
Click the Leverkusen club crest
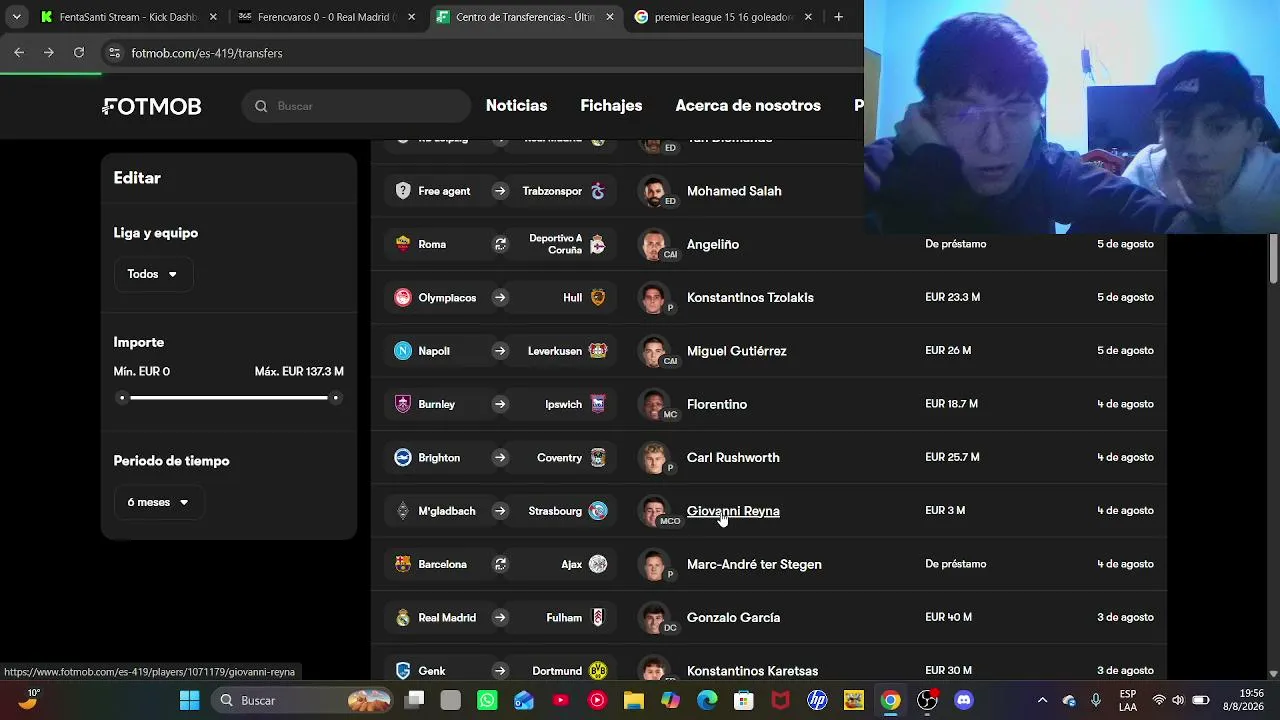tap(598, 351)
